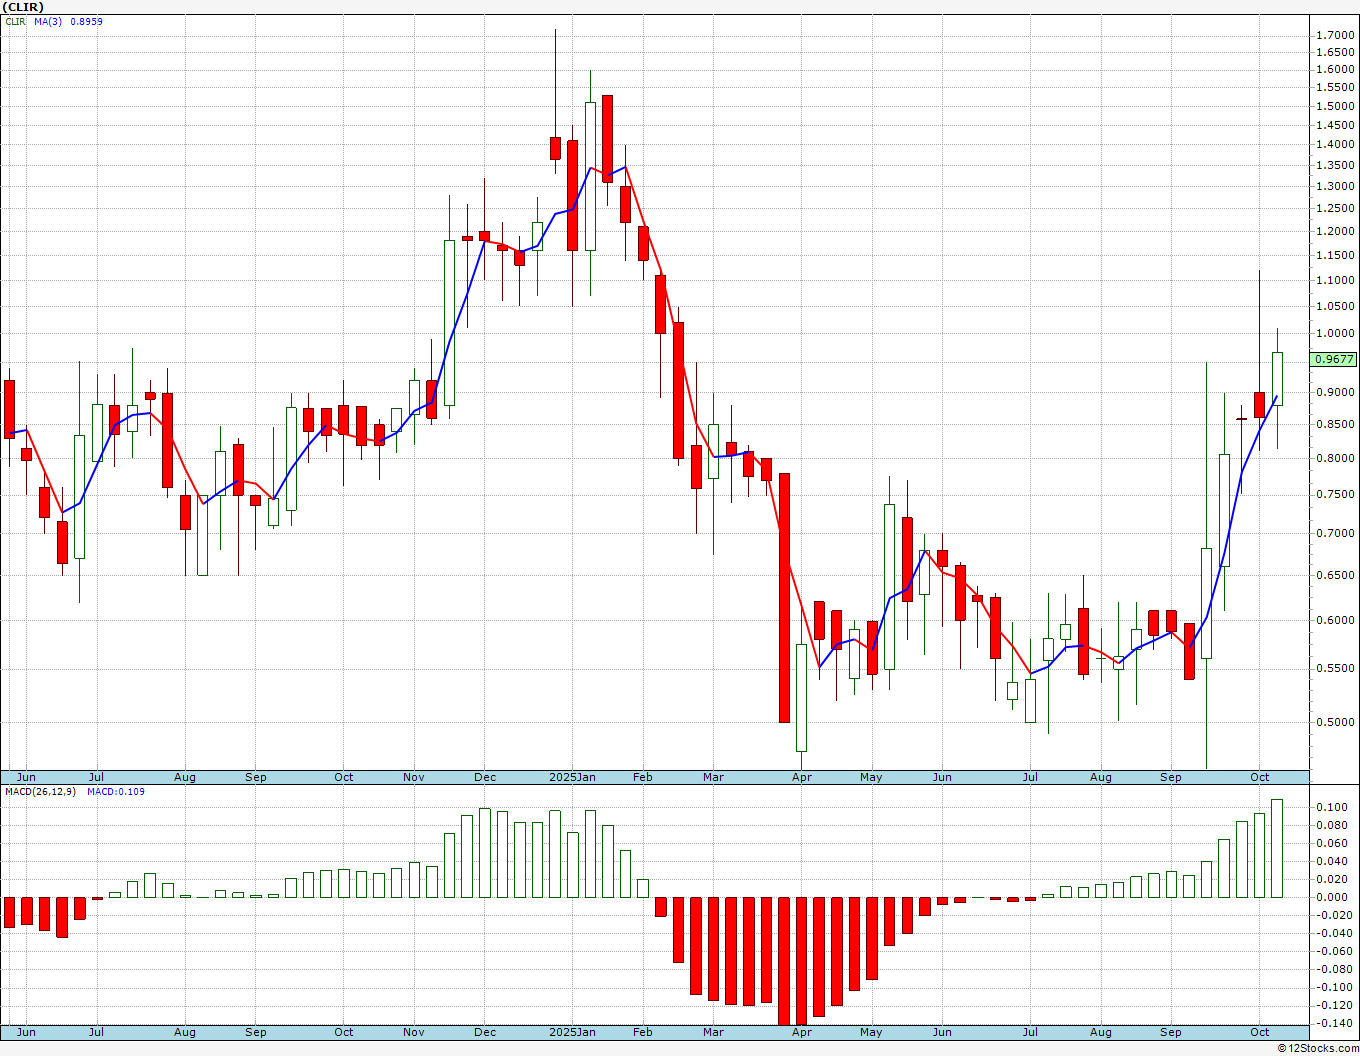
Task: Select Feb on the price chart time axis
Action: [642, 777]
